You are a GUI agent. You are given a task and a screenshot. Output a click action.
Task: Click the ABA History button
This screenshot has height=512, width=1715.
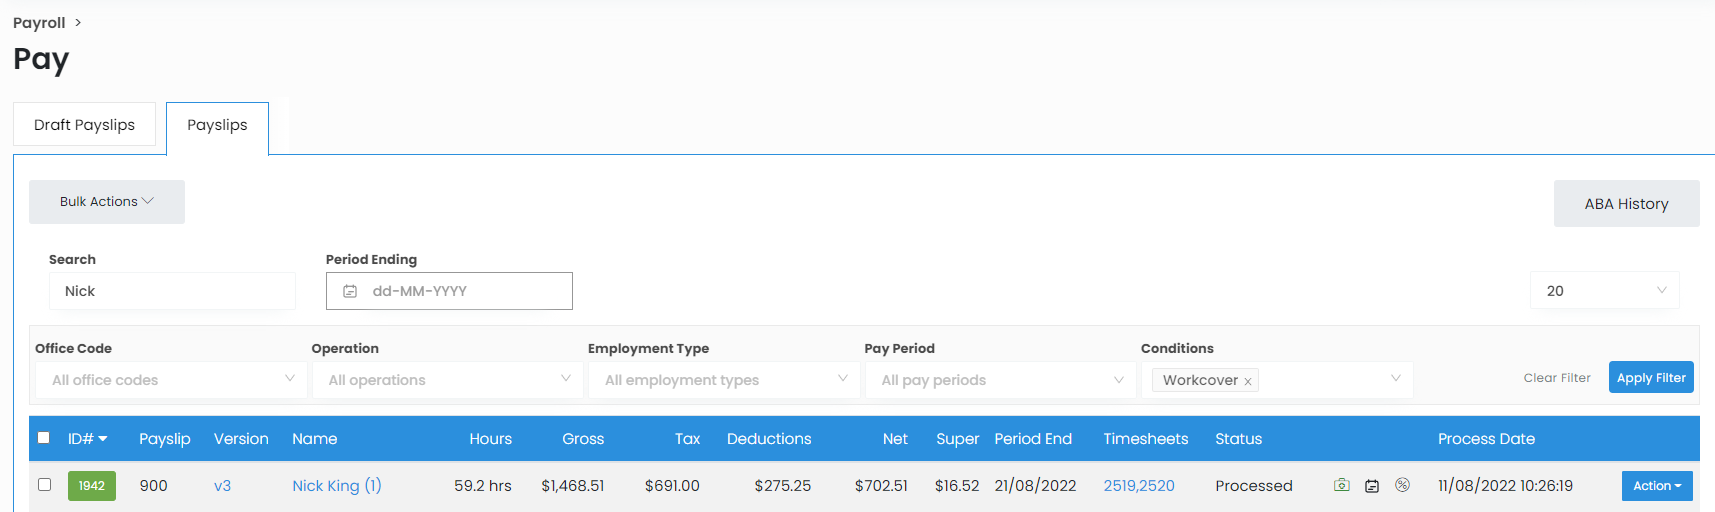tap(1626, 204)
